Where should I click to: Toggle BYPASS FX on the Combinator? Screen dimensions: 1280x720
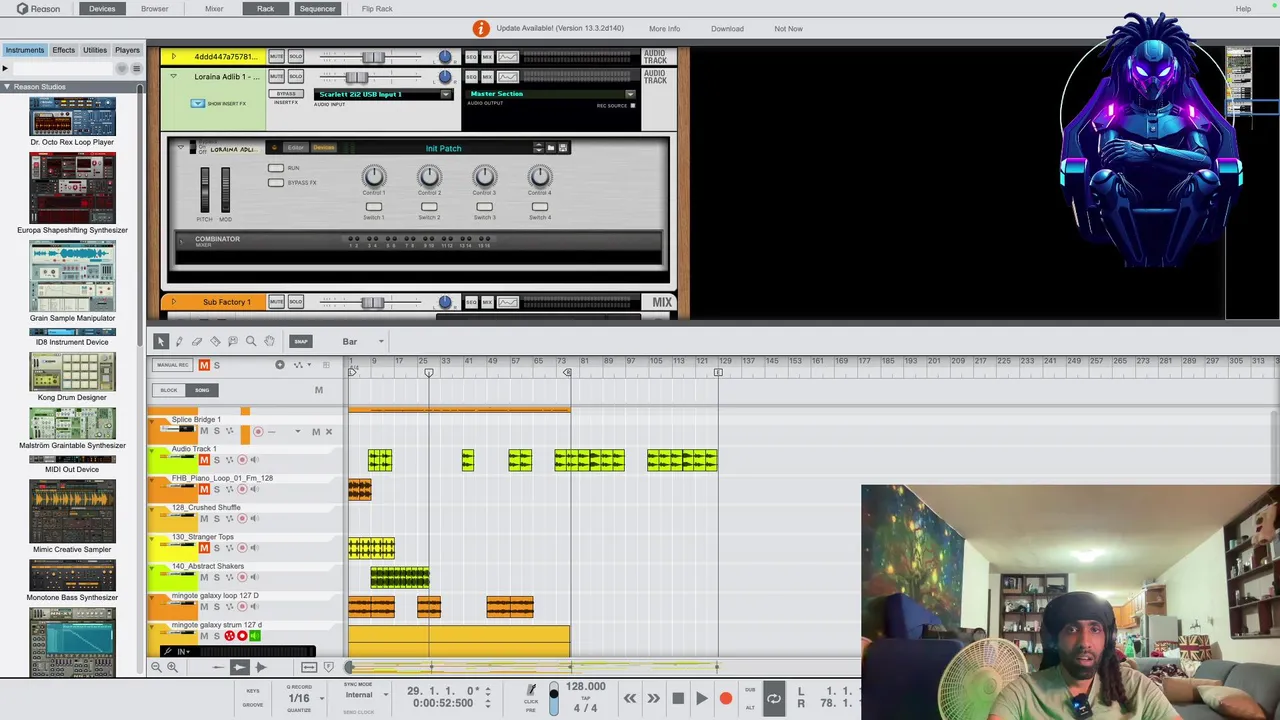tap(276, 183)
